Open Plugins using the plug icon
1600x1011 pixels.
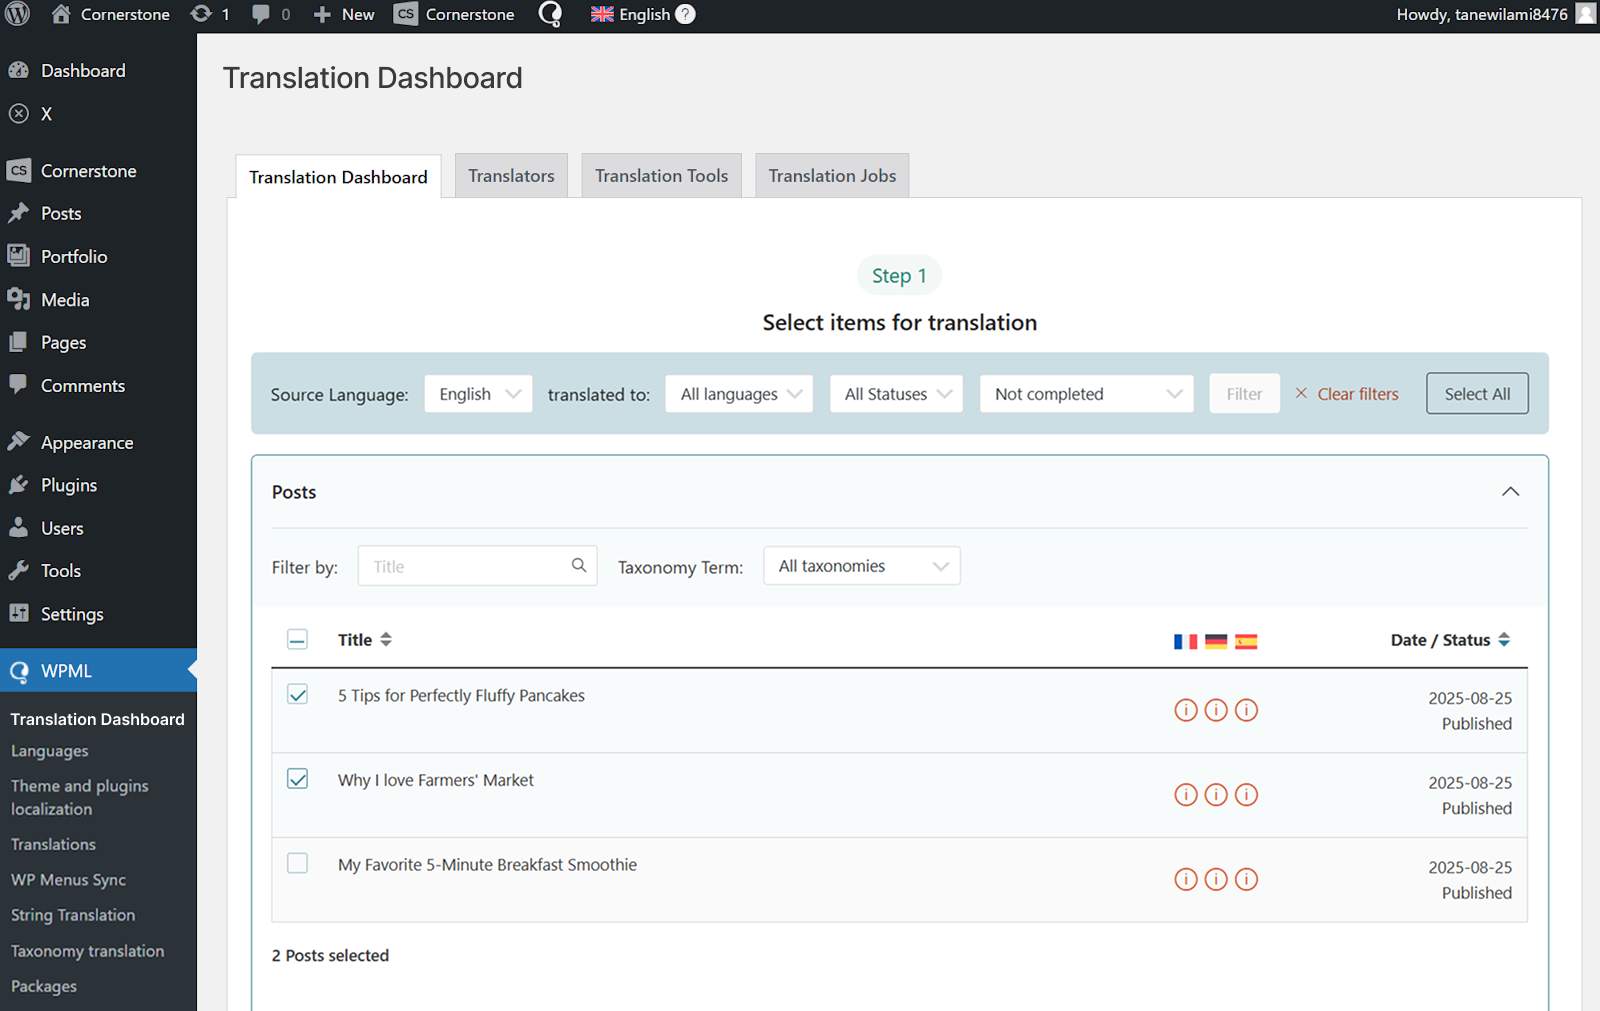pyautogui.click(x=19, y=484)
